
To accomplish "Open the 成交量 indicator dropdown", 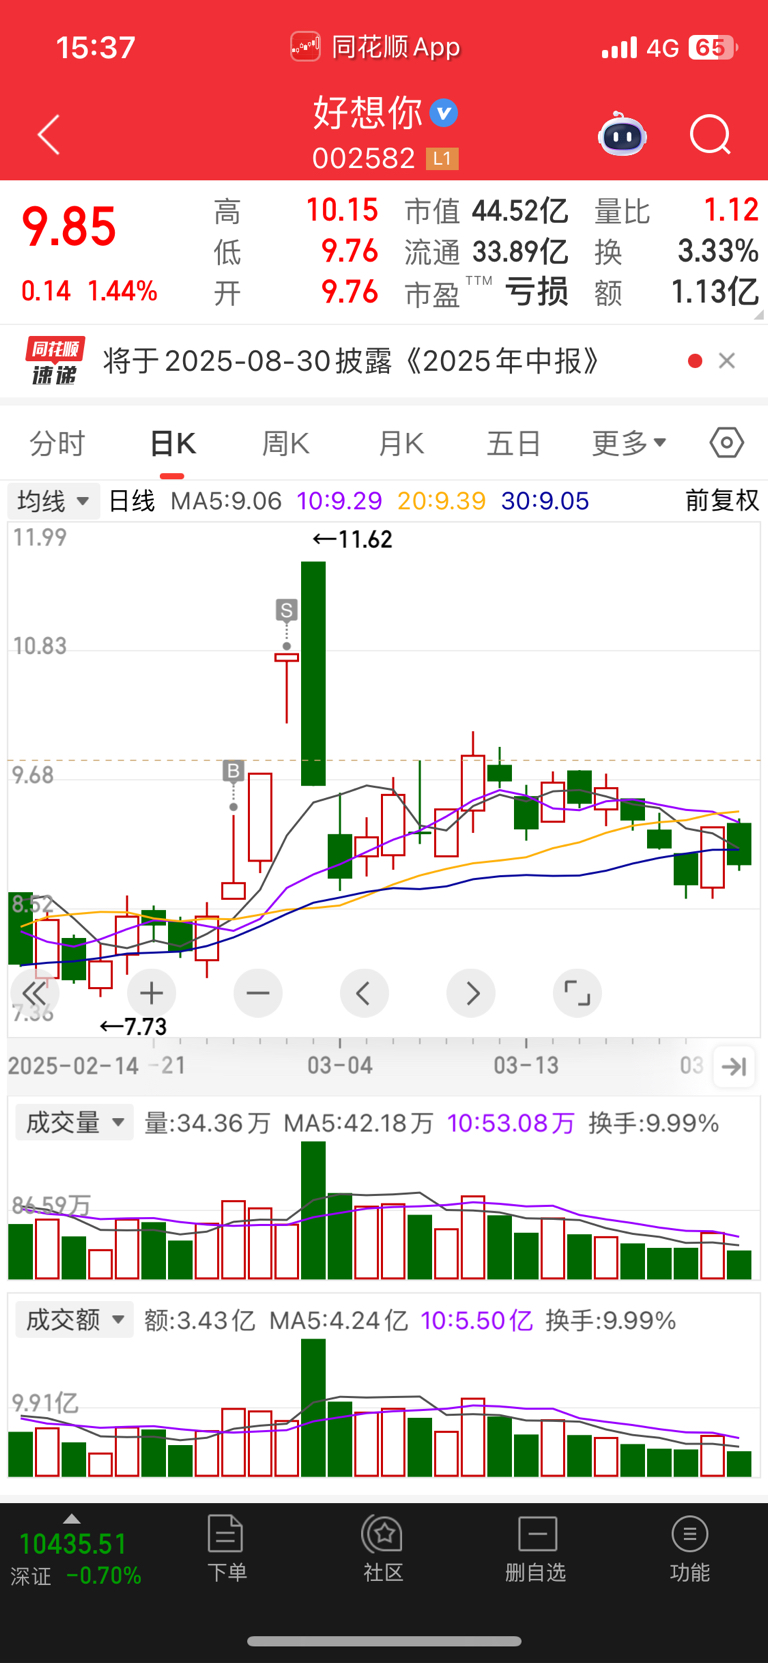I will pos(75,1123).
